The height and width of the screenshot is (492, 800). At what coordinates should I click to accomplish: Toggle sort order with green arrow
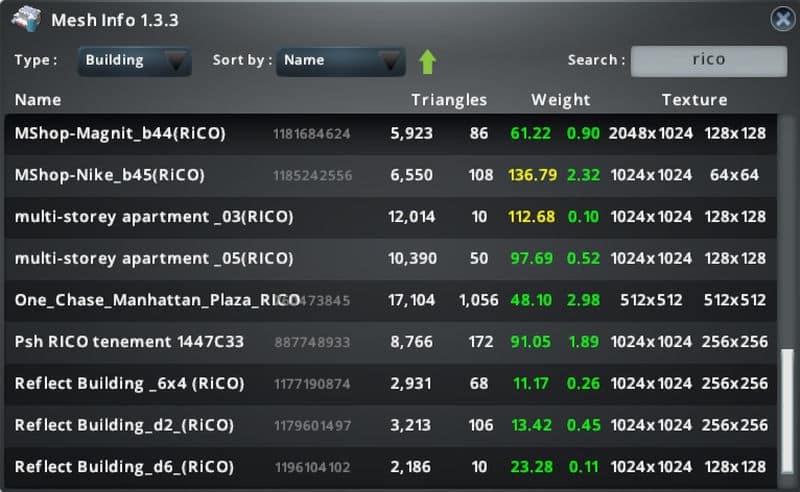(427, 61)
